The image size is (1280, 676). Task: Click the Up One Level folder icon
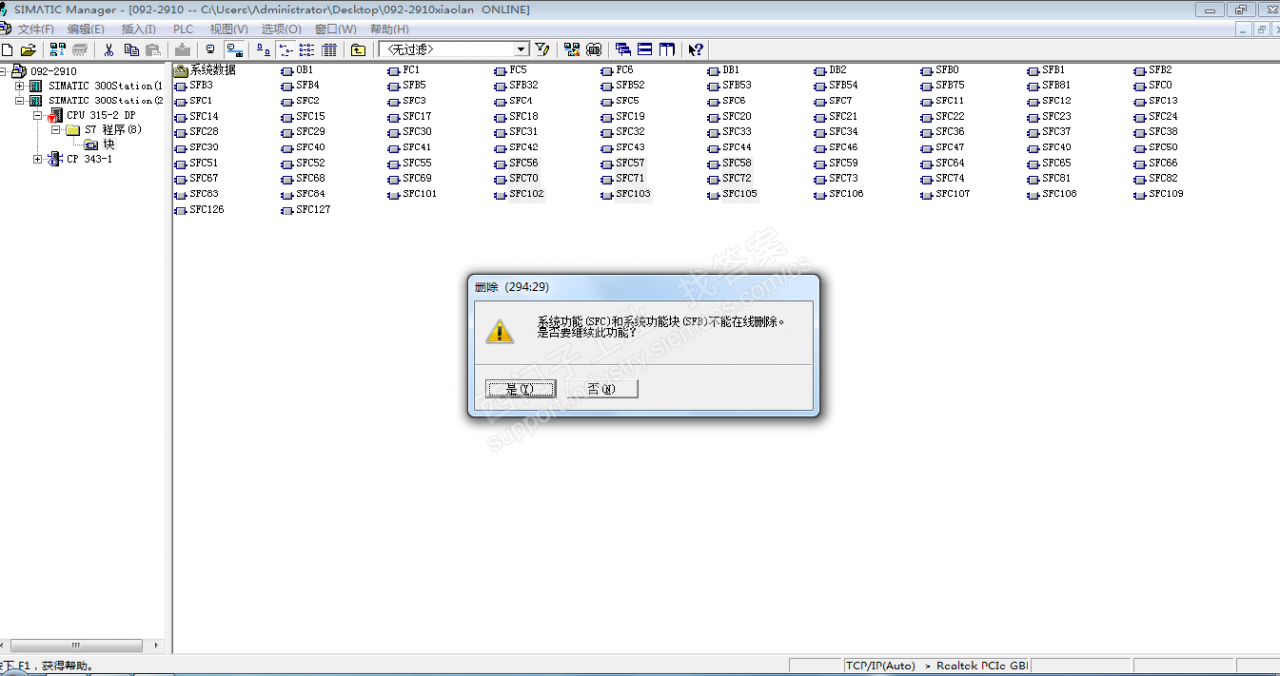(357, 49)
